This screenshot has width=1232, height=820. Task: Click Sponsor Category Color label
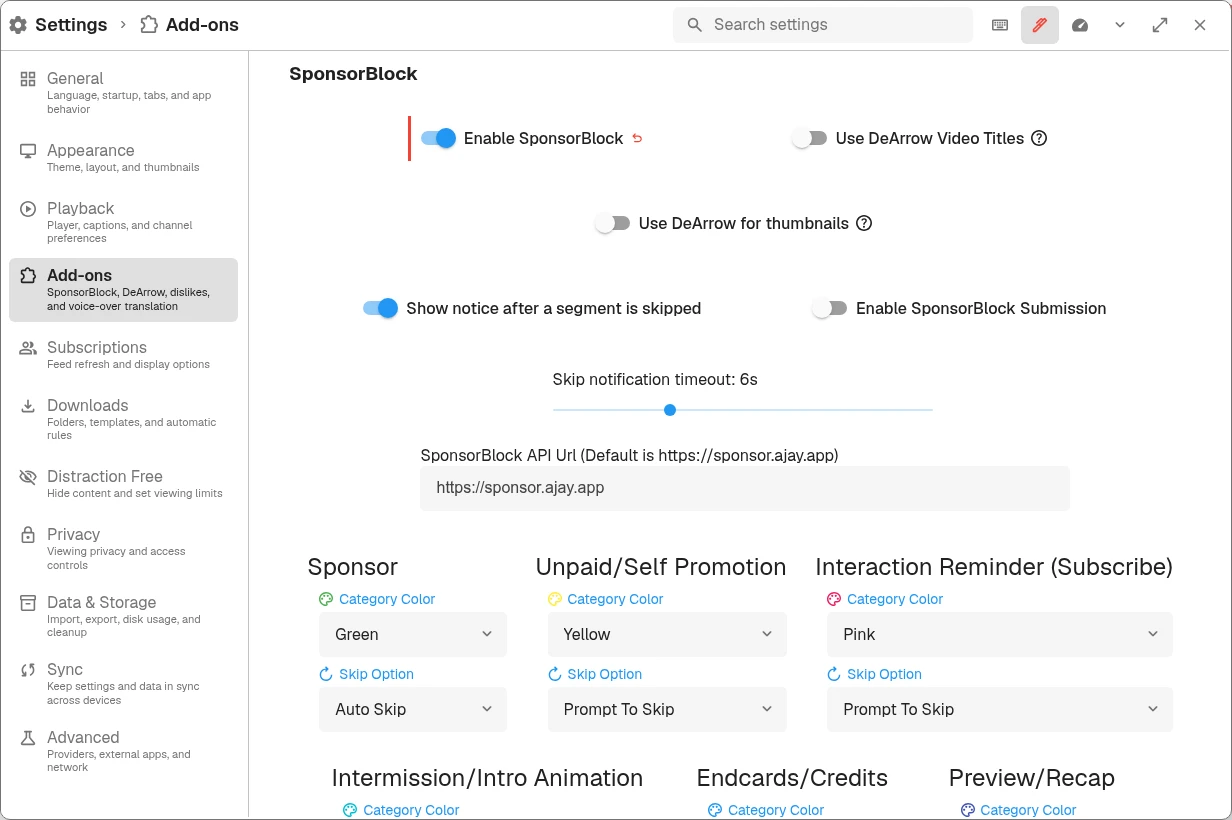pyautogui.click(x=387, y=599)
